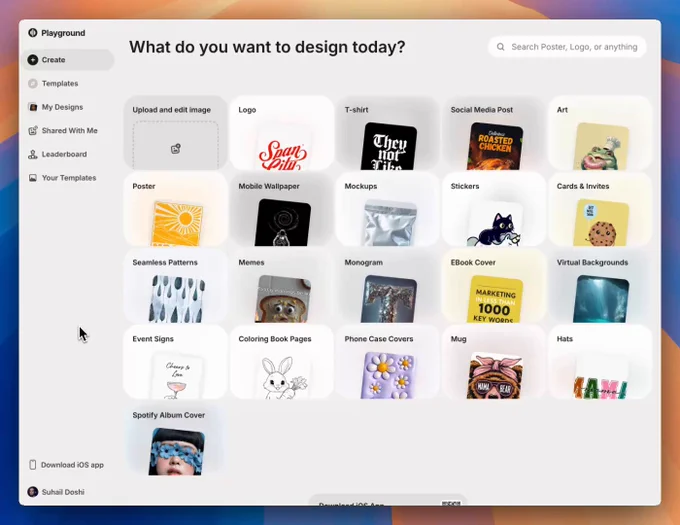Open the T-shirt design category
The image size is (680, 525).
point(388,133)
